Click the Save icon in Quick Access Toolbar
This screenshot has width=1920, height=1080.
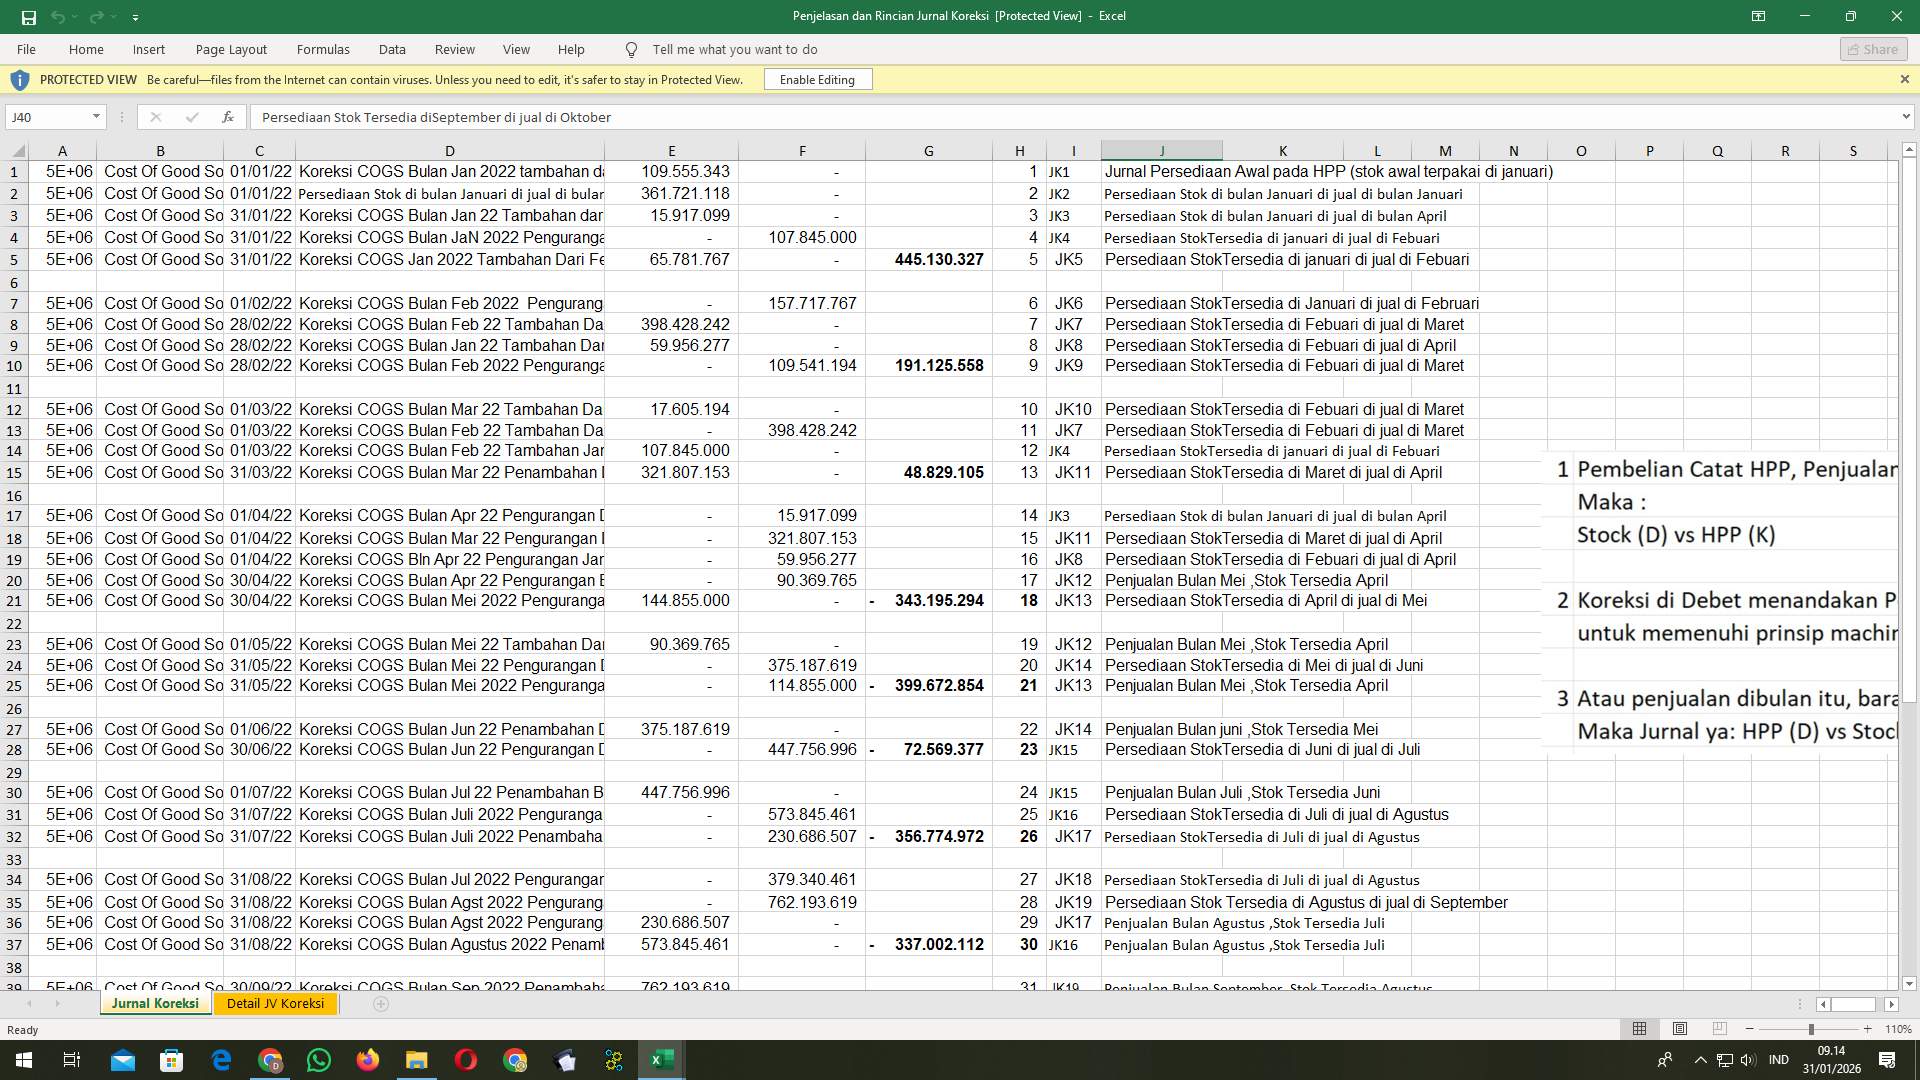tap(28, 16)
